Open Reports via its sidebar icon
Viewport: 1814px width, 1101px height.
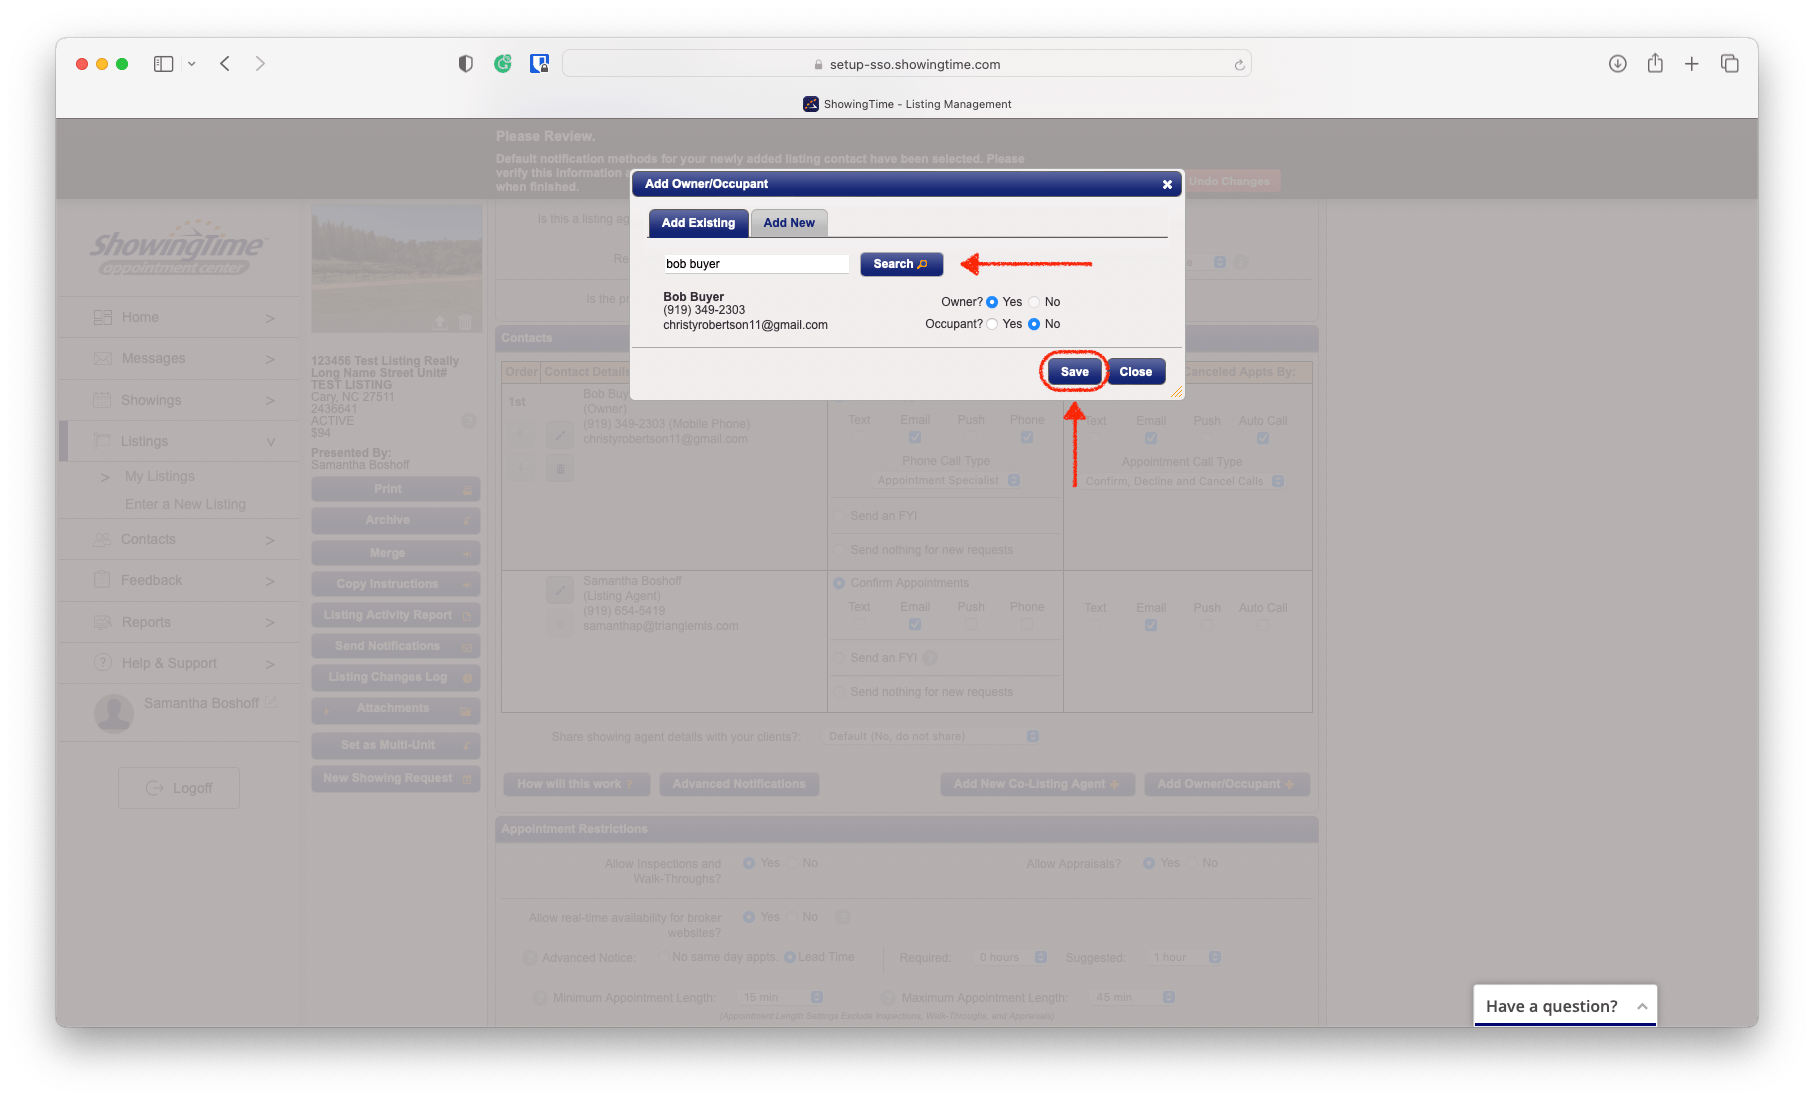coord(103,622)
